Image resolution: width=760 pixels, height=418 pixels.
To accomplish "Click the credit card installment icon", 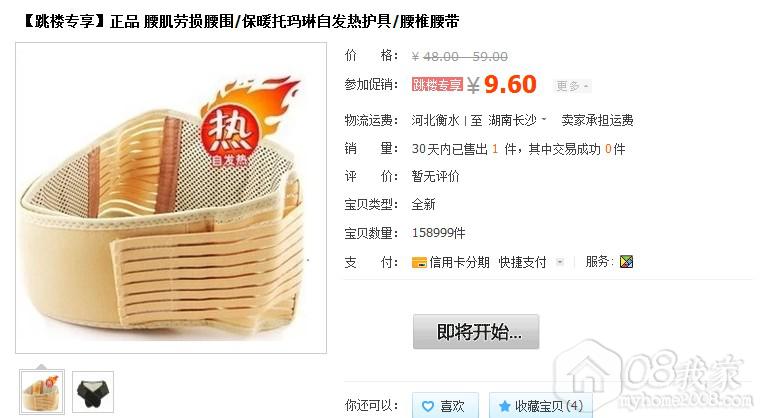I will [419, 263].
